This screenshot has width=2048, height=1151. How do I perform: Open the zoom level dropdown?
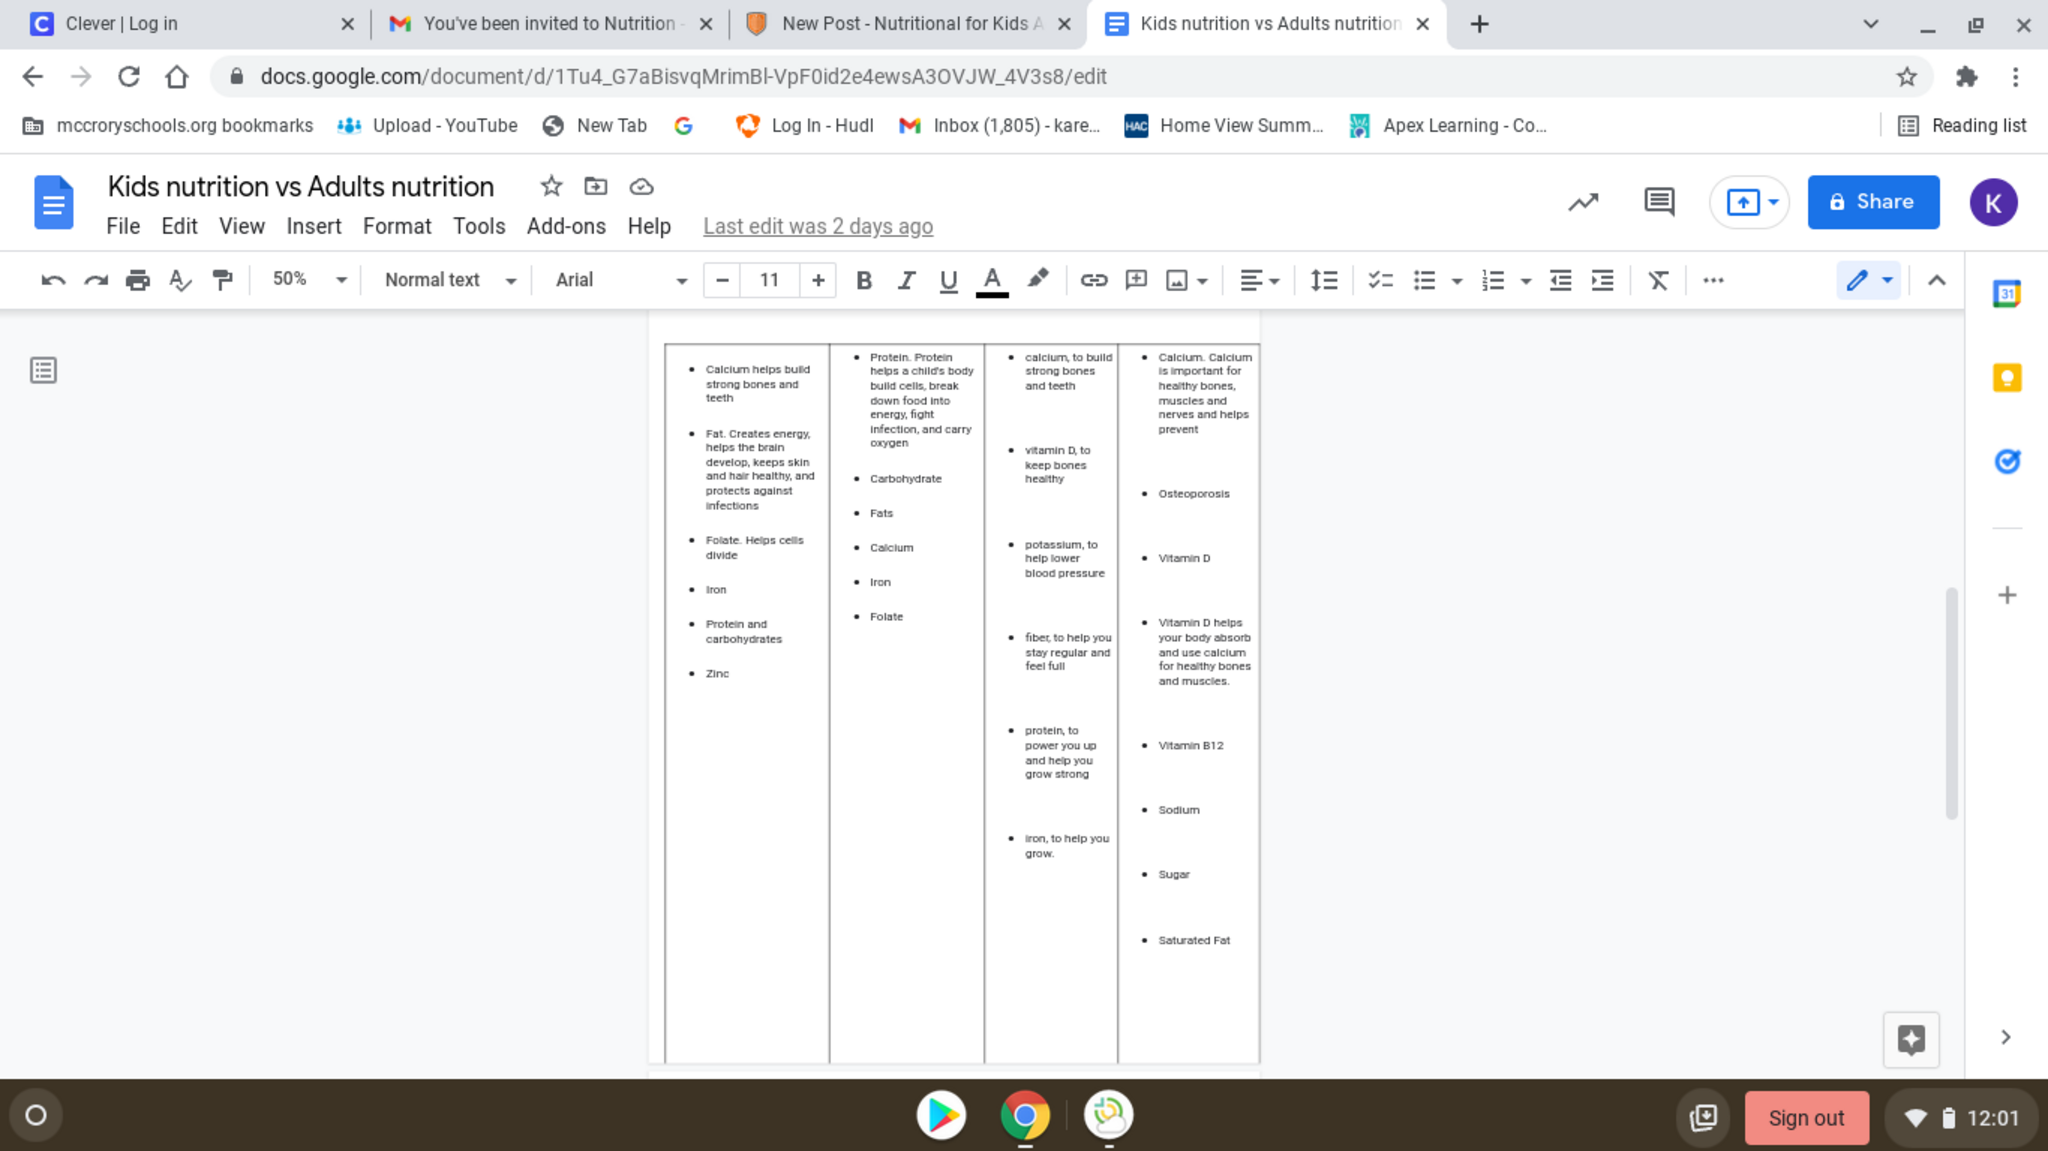pyautogui.click(x=309, y=280)
